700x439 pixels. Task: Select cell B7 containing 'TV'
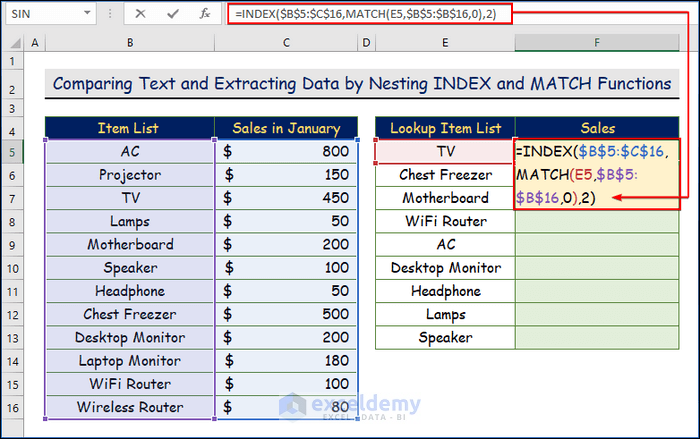pos(129,198)
